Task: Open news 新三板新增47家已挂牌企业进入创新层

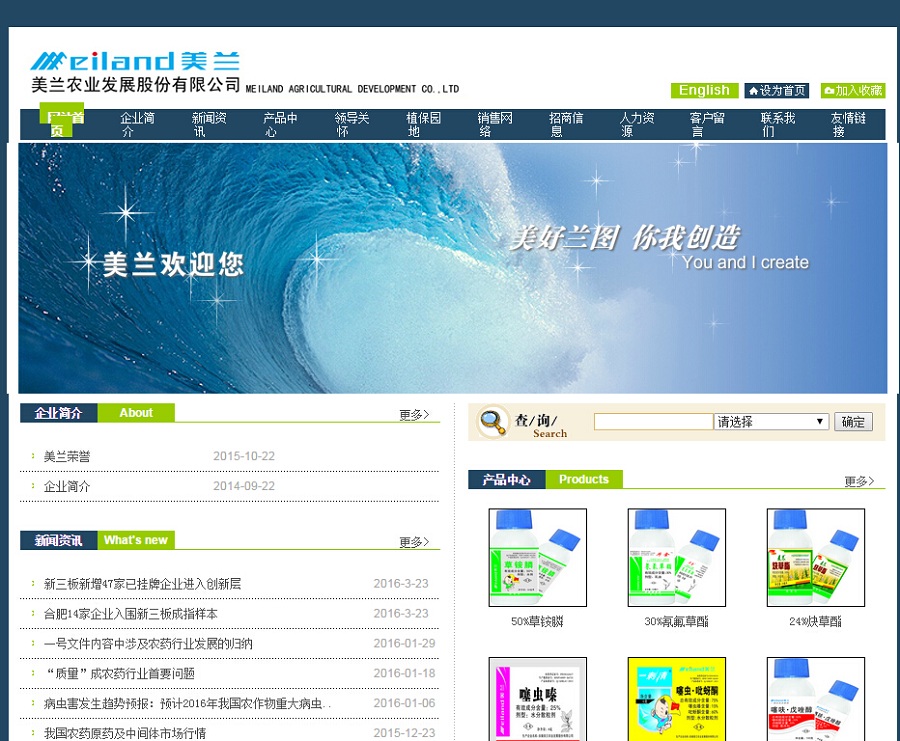Action: click(x=142, y=584)
